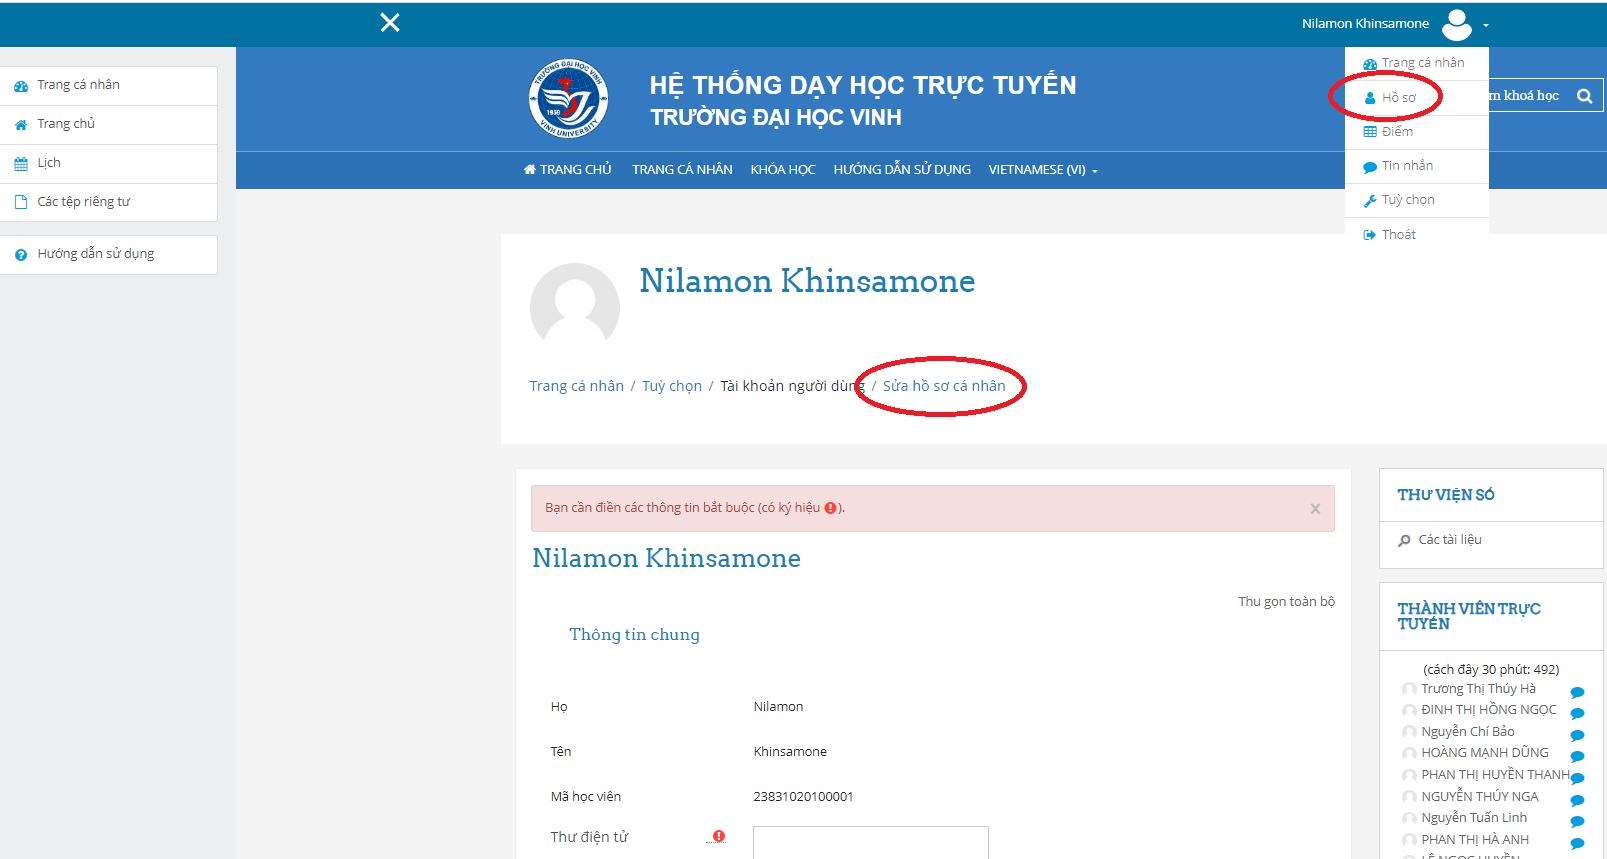Screen dimensions: 1607x859
Task: Click the search icon beside Các tài liệu
Action: (1404, 541)
